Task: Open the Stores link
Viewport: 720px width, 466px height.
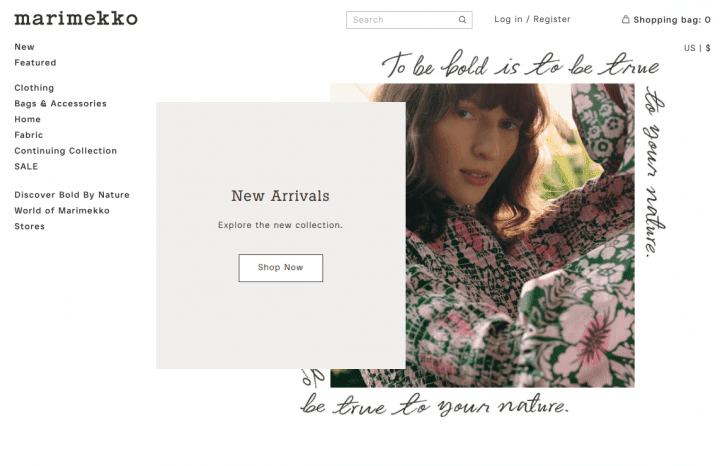Action: [29, 226]
